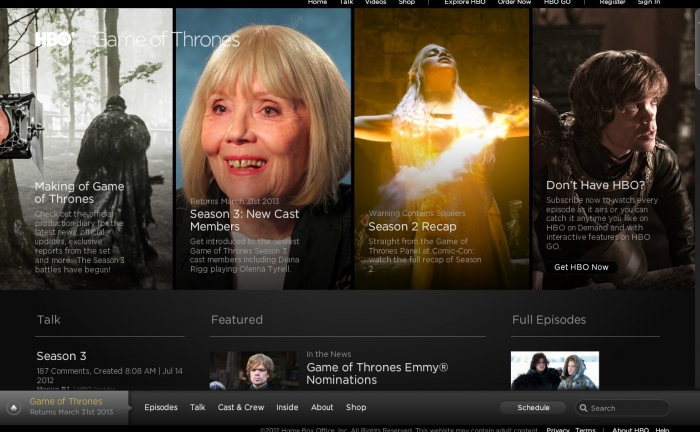Open Season 3: New Cast Members headline

click(244, 220)
